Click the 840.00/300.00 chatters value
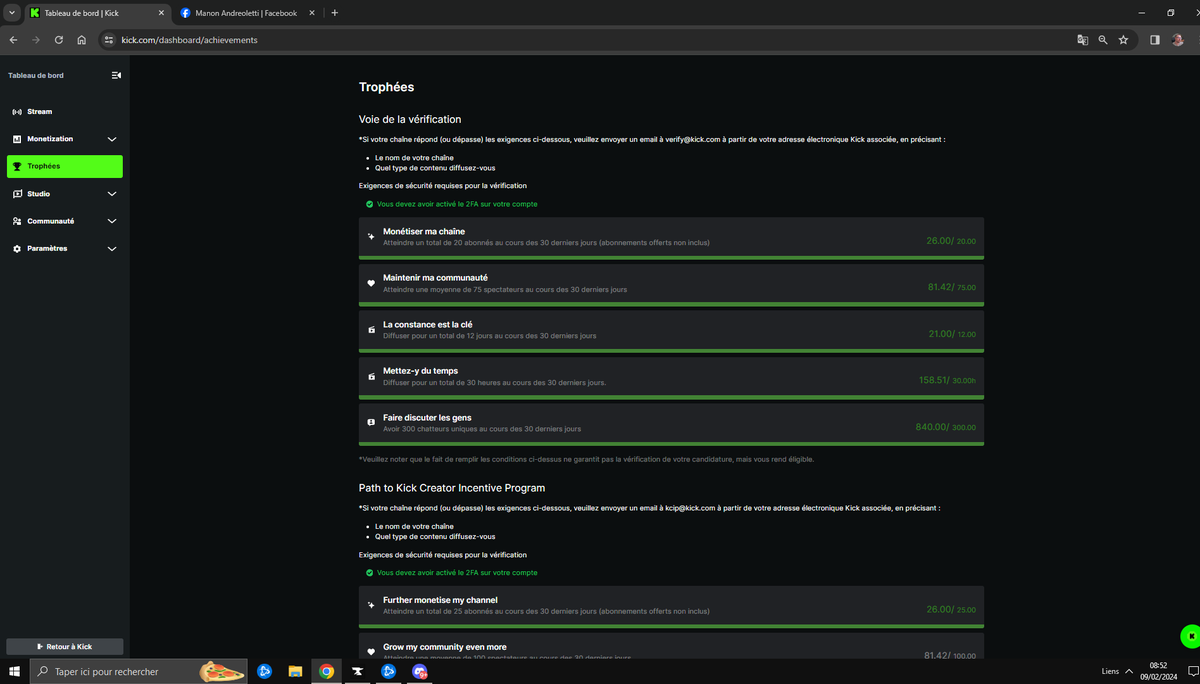 pyautogui.click(x=946, y=427)
